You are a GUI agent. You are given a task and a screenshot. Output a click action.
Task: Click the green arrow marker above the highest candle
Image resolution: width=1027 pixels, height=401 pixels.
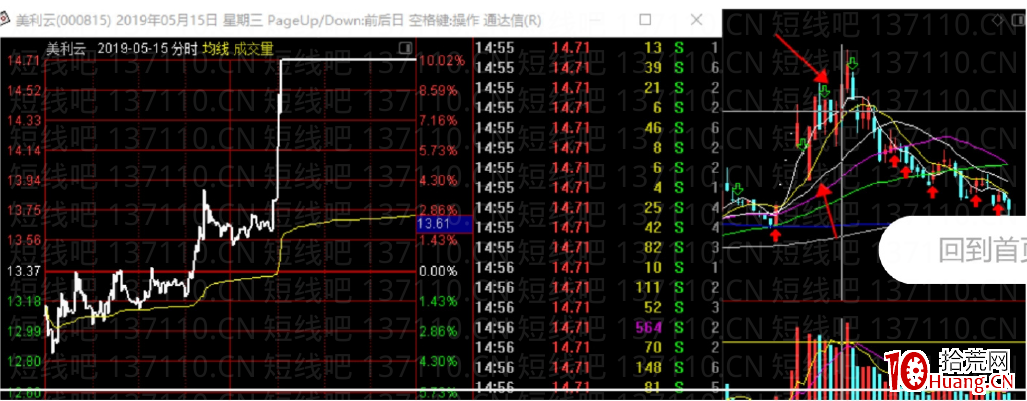coord(852,63)
